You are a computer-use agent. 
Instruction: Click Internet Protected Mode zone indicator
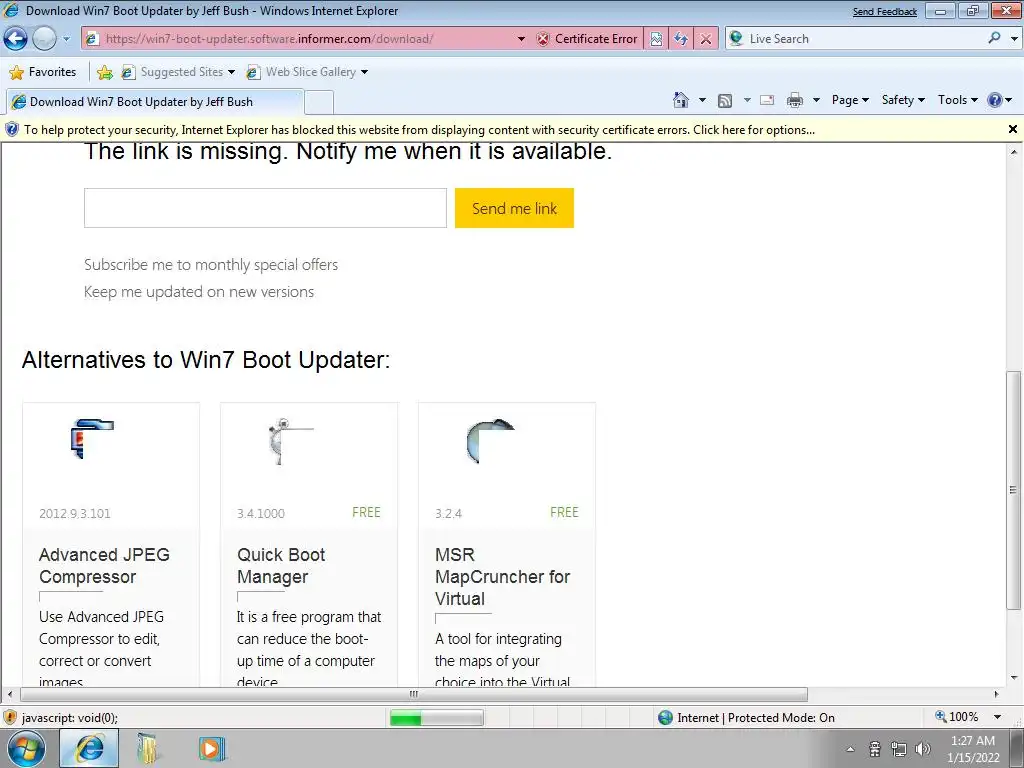[x=746, y=718]
